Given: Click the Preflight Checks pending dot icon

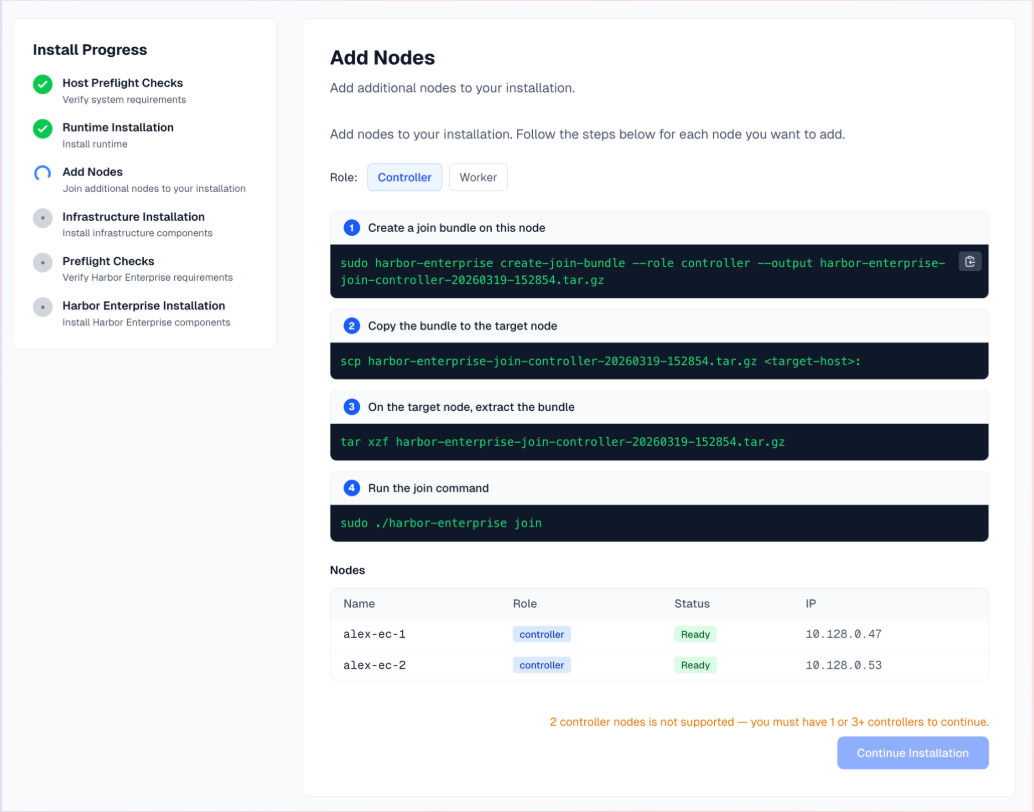Looking at the screenshot, I should coord(43,263).
